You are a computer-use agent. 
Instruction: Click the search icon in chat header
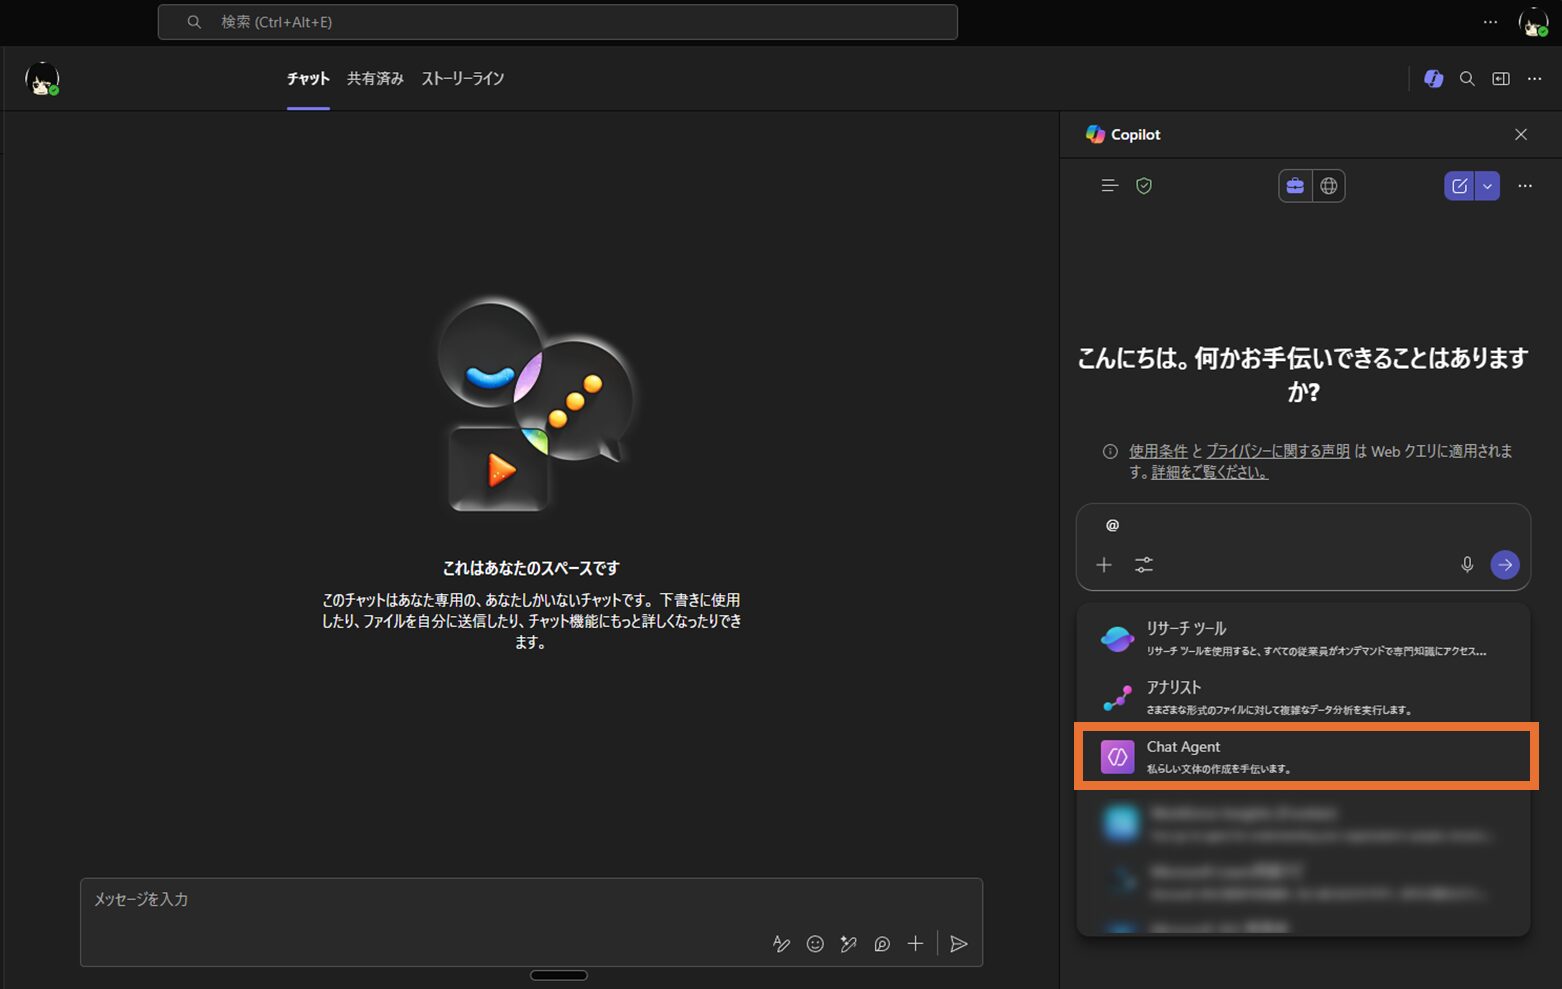pos(1467,79)
